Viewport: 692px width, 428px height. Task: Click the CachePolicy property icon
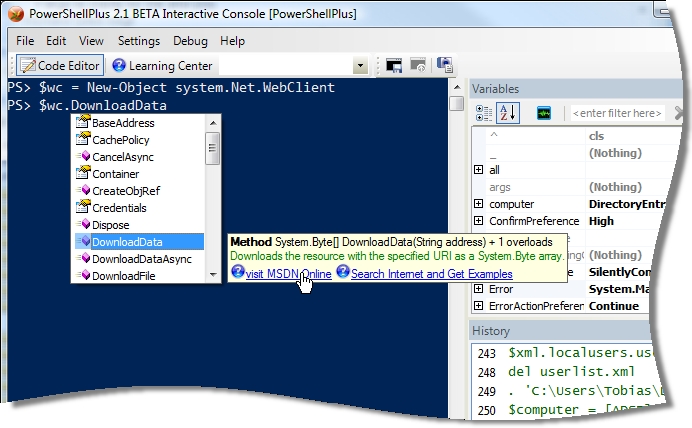point(83,139)
